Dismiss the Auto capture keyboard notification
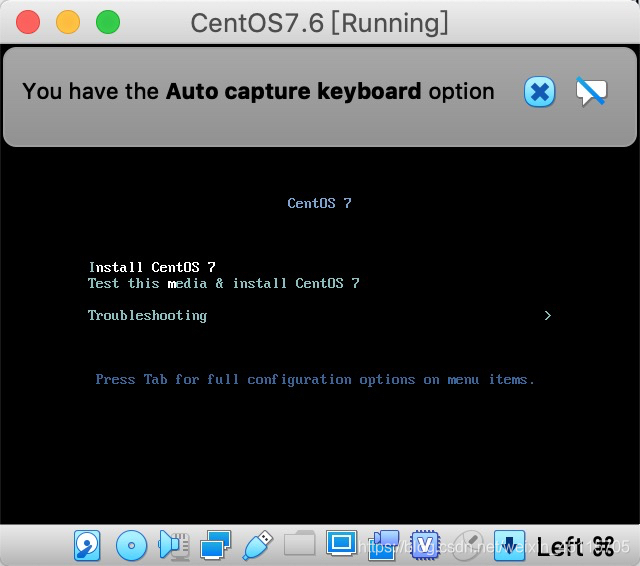 pos(540,91)
